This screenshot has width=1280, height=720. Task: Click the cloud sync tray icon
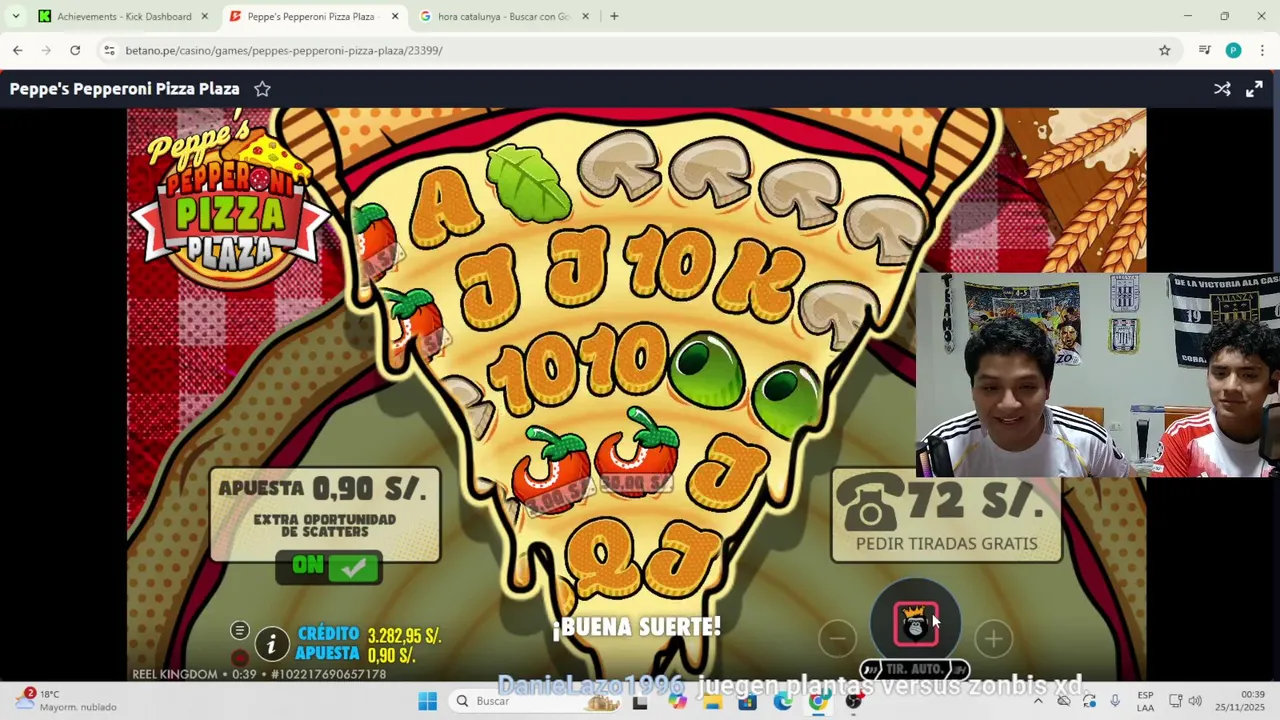click(1064, 701)
